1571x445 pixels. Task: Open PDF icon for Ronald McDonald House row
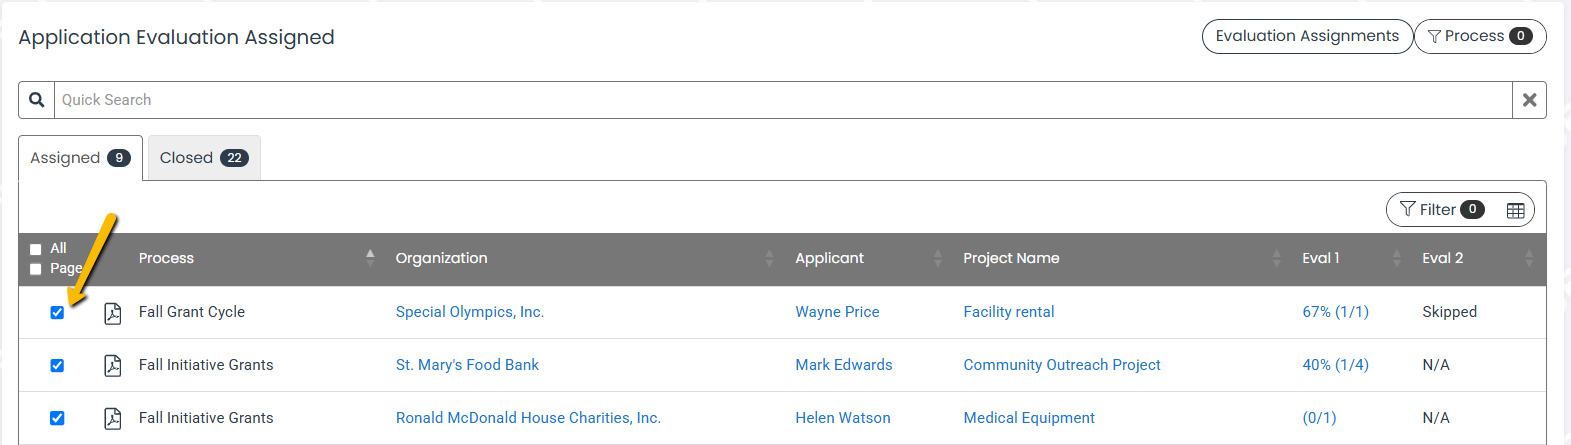click(113, 419)
